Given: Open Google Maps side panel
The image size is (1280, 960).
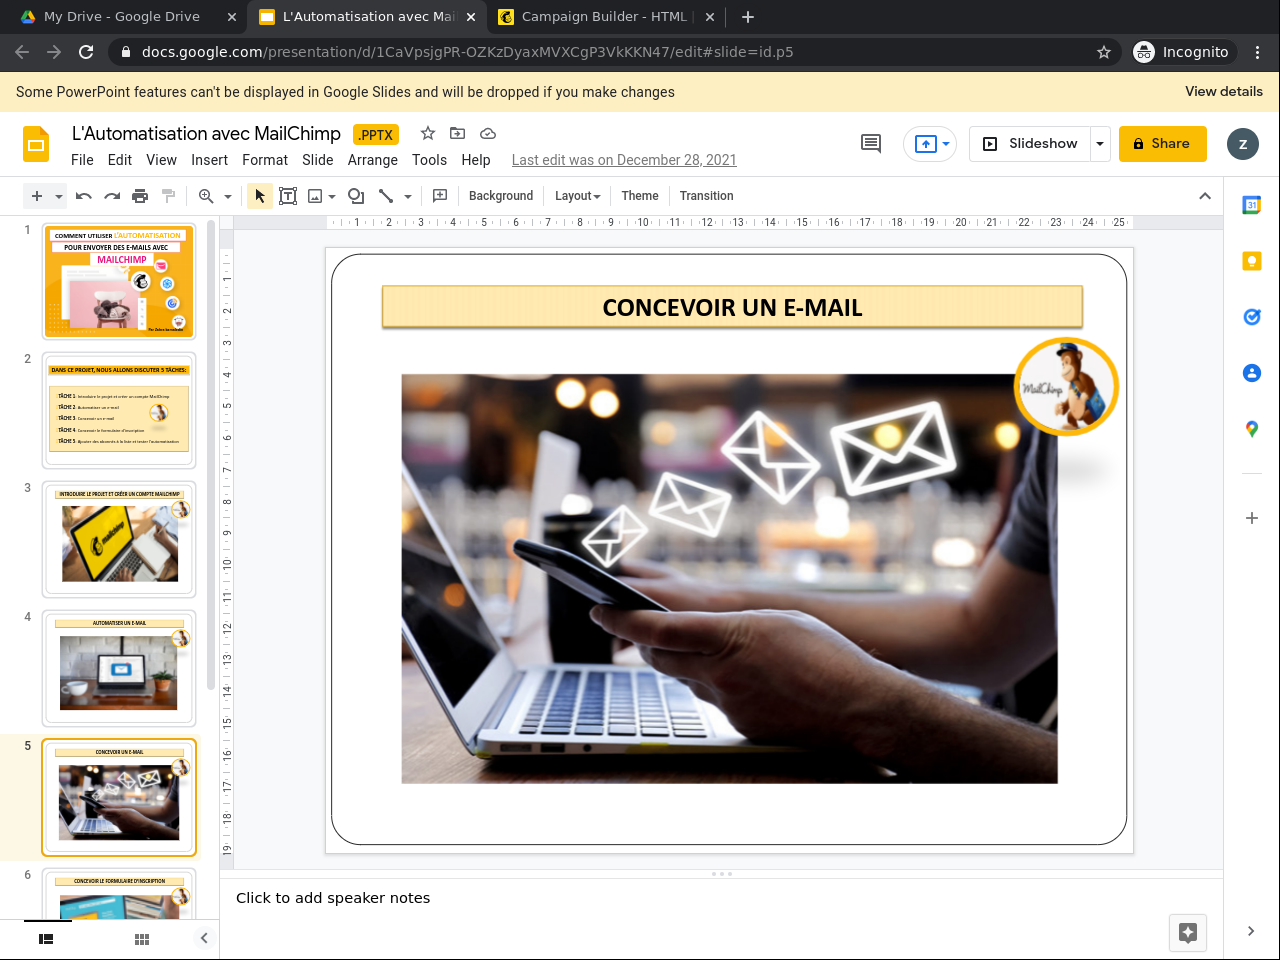Looking at the screenshot, I should point(1252,429).
